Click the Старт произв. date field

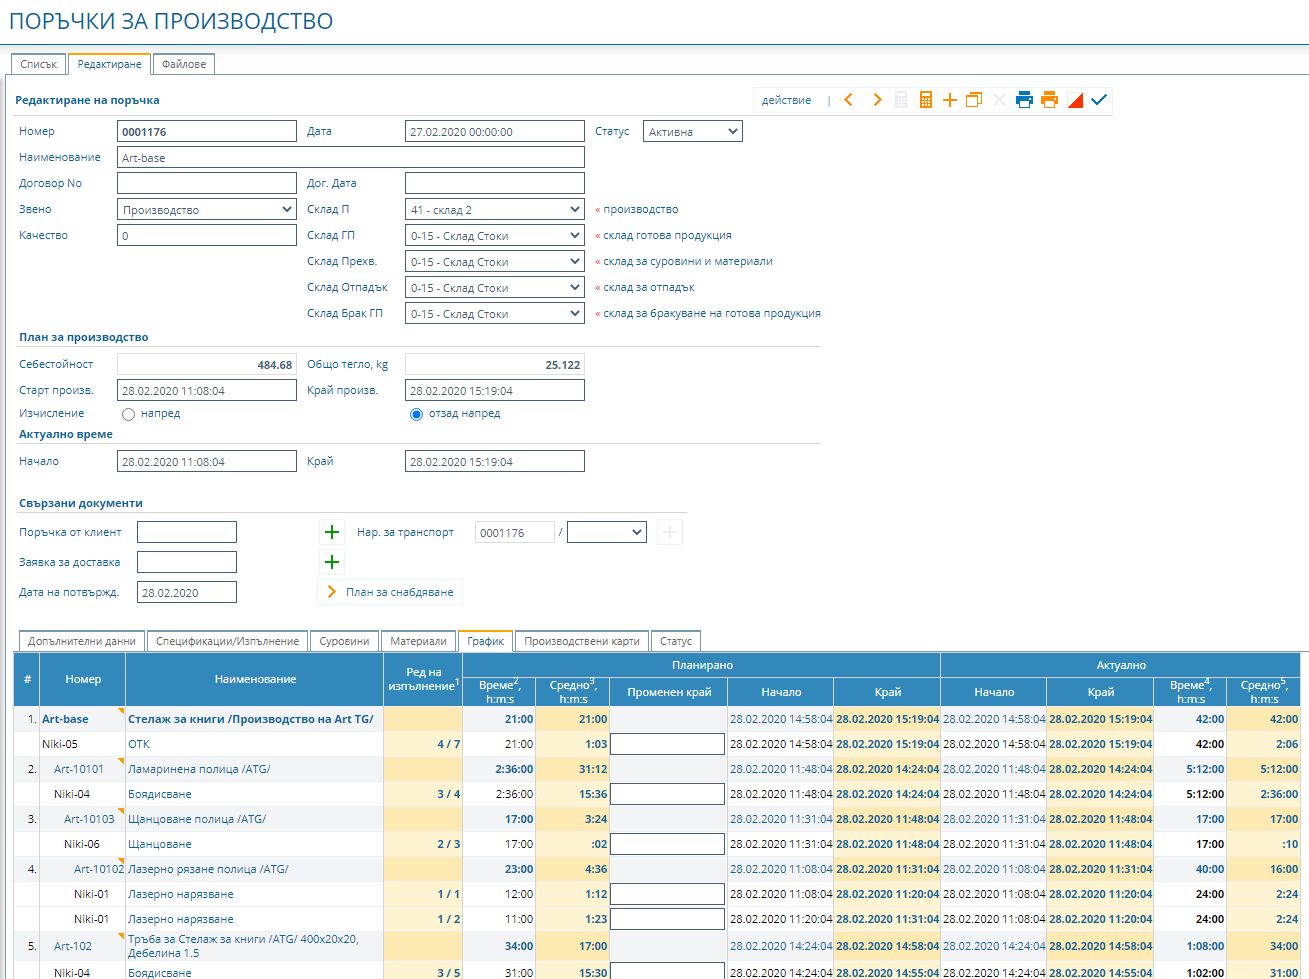tap(207, 390)
